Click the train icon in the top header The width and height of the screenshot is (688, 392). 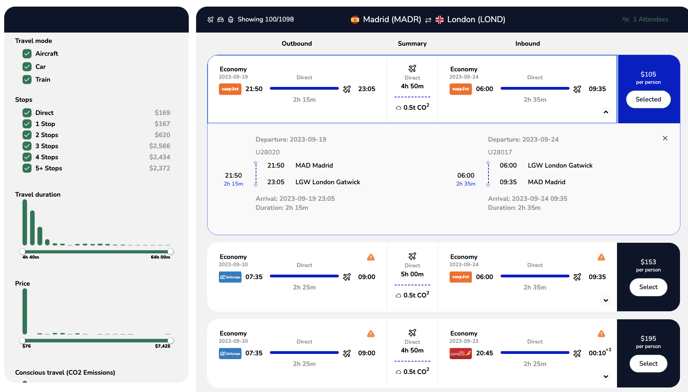(230, 19)
